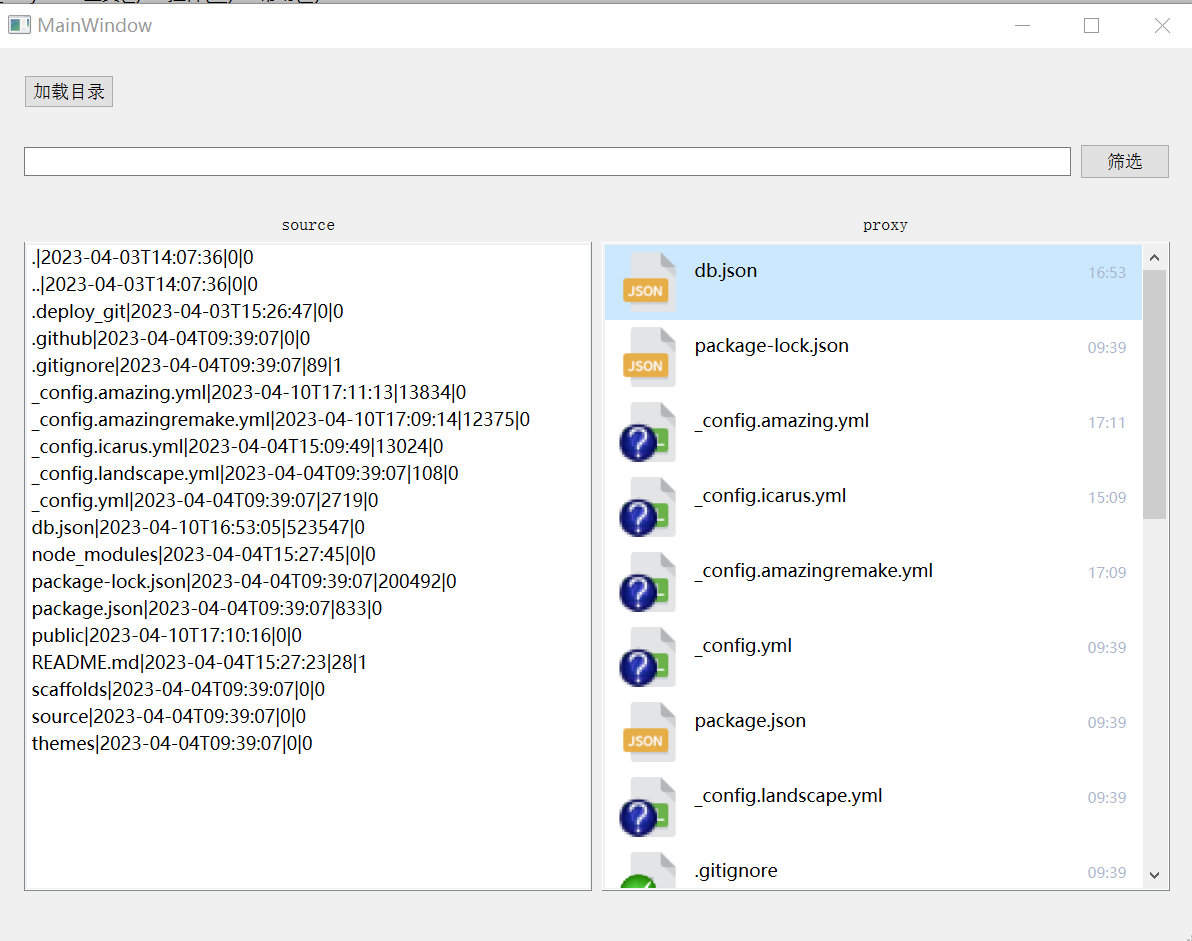1192x941 pixels.
Task: Click the proxy list scroll down arrow
Action: (x=1154, y=875)
